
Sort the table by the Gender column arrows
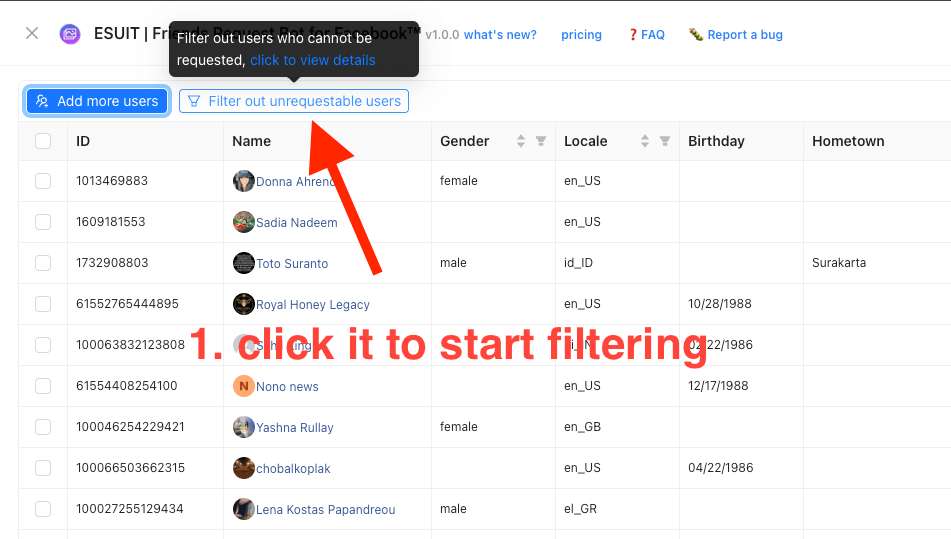[x=521, y=141]
